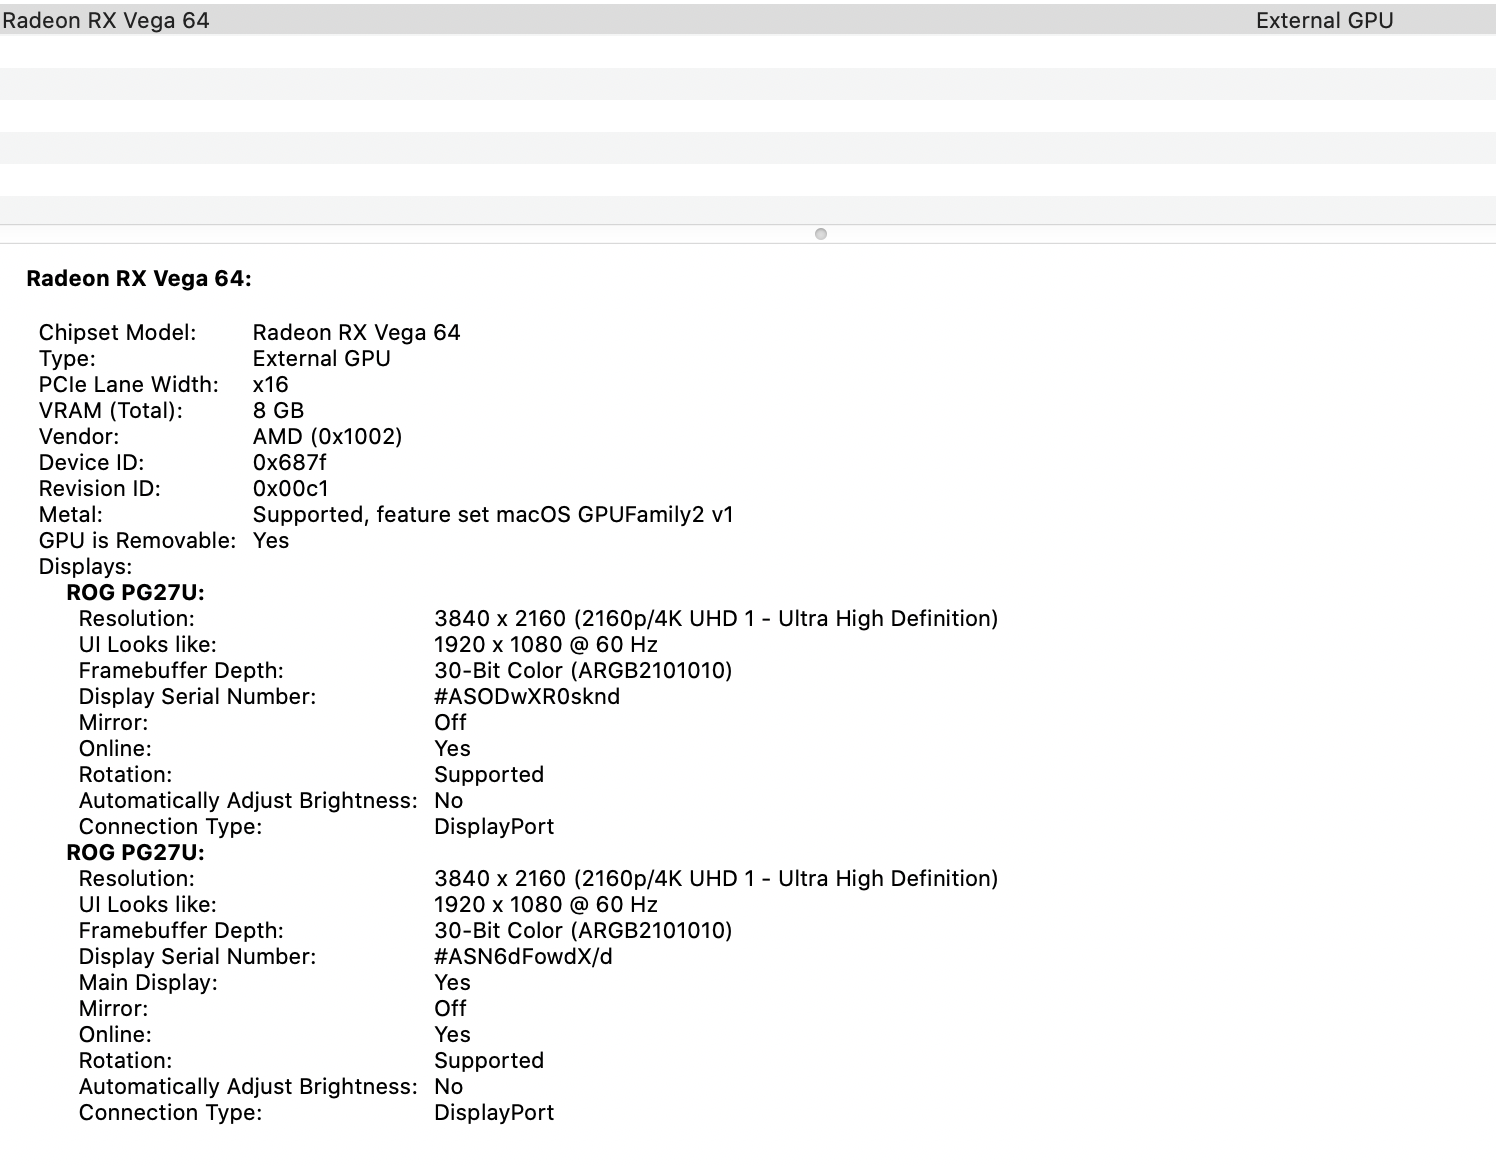Click the 'AMD (0x1002)' vendor value
The width and height of the screenshot is (1496, 1166).
328,437
